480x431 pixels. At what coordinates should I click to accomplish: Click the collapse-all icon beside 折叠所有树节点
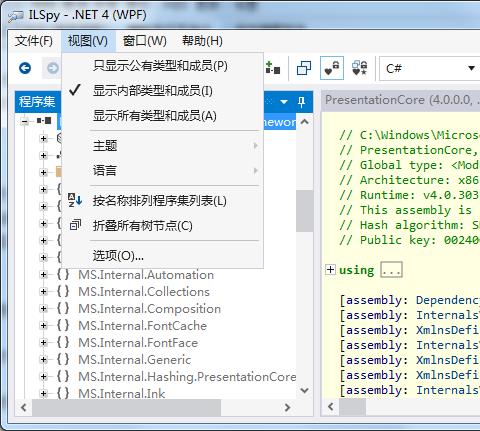coord(75,225)
